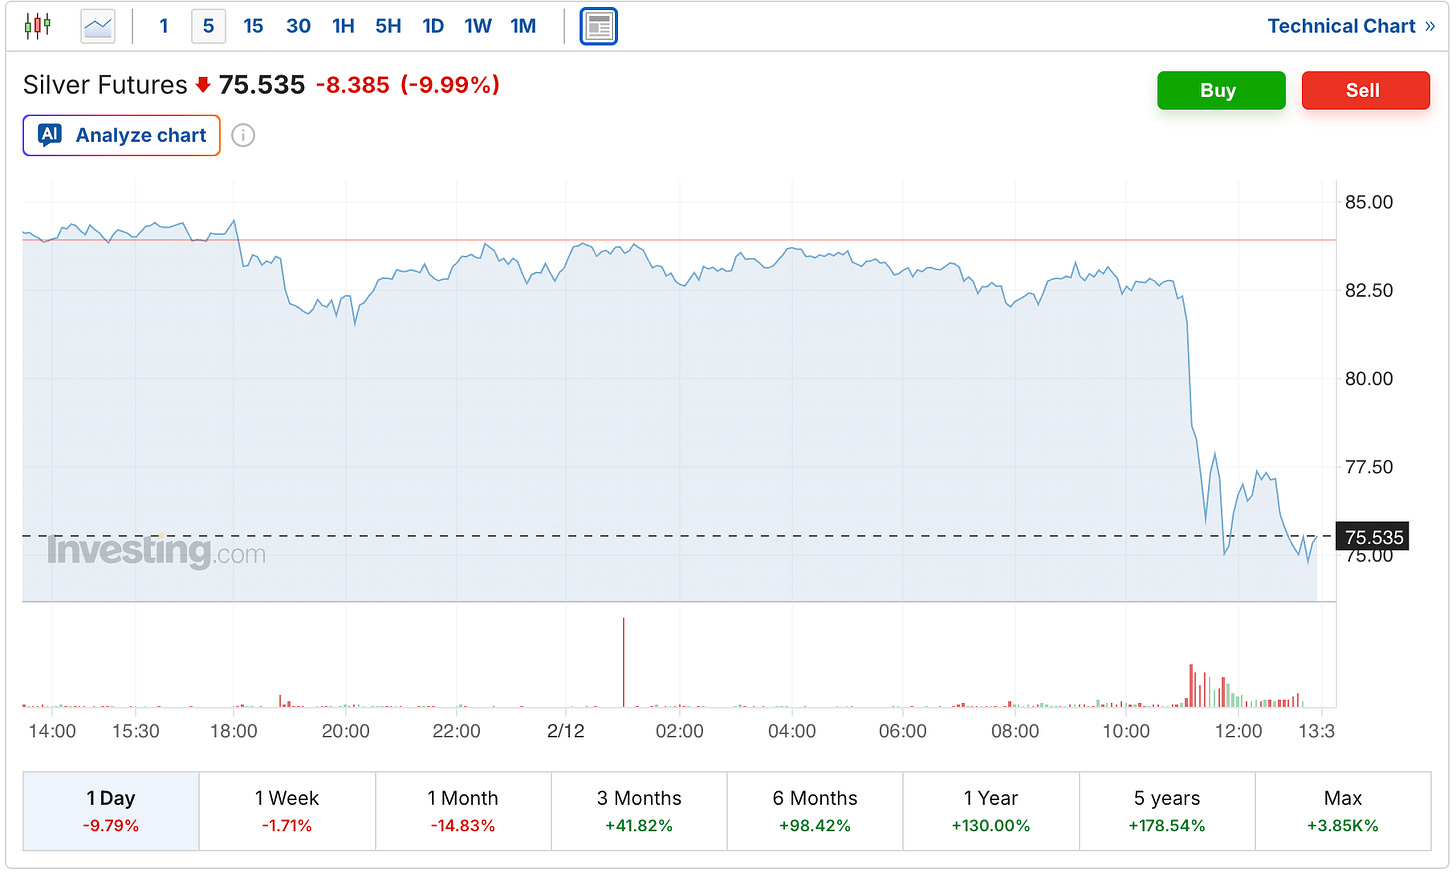Image resolution: width=1456 pixels, height=876 pixels.
Task: Open the 1 Week range tab
Action: click(x=287, y=811)
